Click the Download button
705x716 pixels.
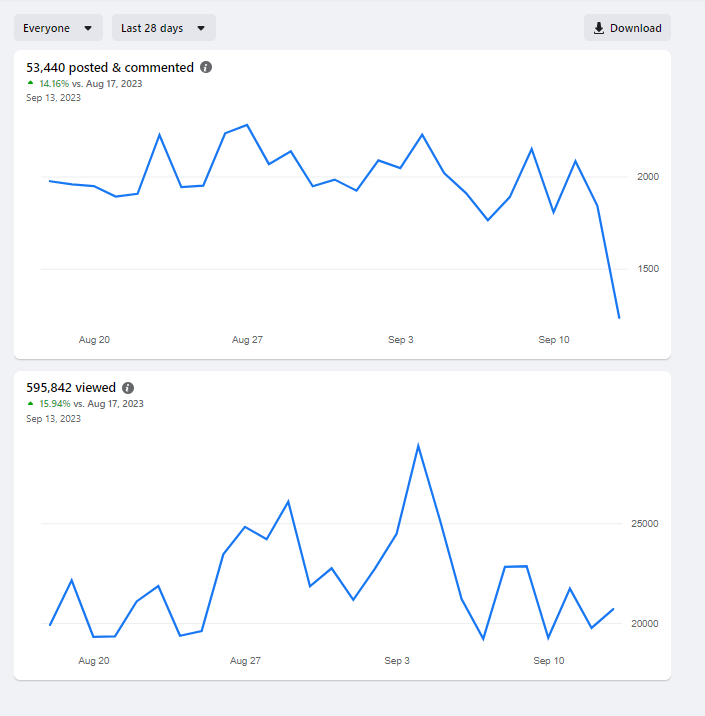627,28
